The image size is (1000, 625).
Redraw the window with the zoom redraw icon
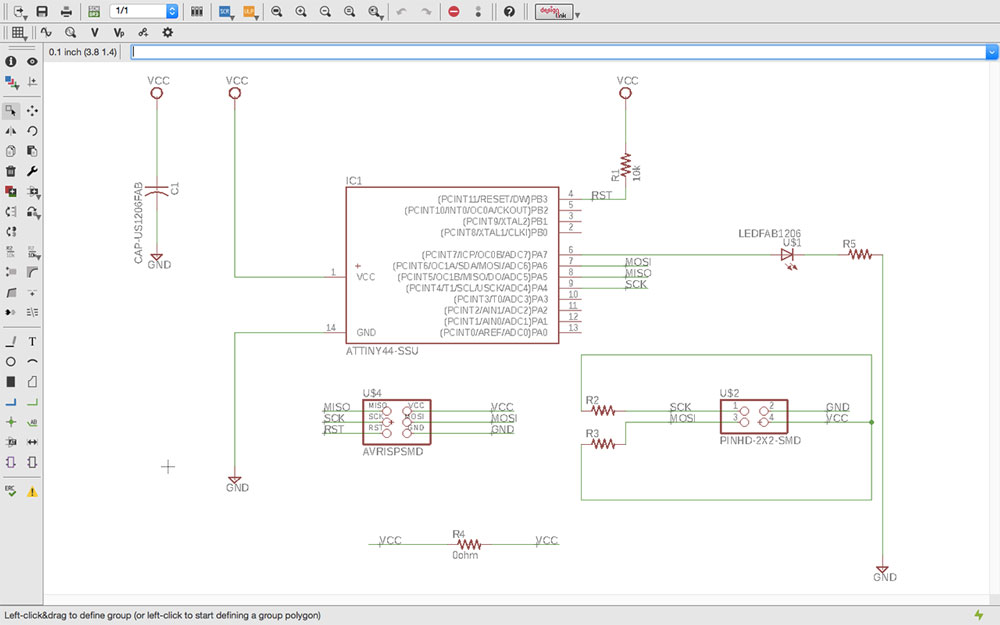(x=349, y=11)
